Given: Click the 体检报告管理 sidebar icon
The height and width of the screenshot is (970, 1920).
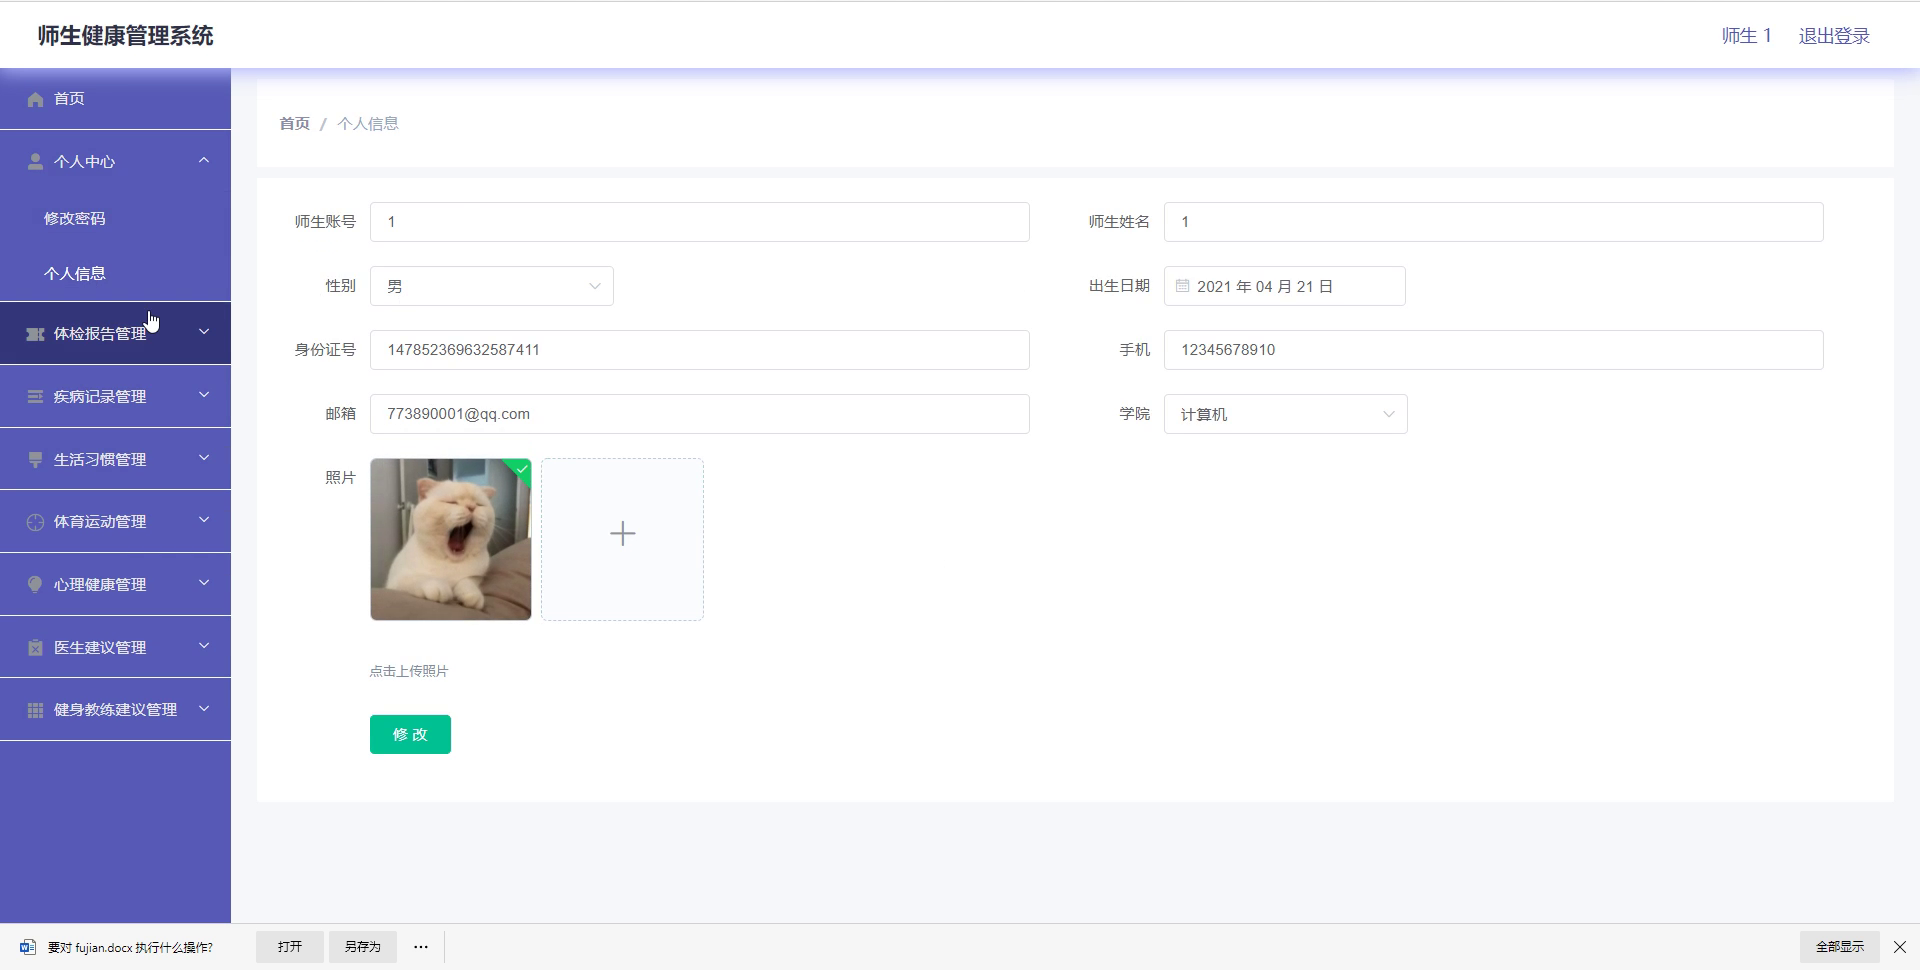Looking at the screenshot, I should click(x=36, y=334).
